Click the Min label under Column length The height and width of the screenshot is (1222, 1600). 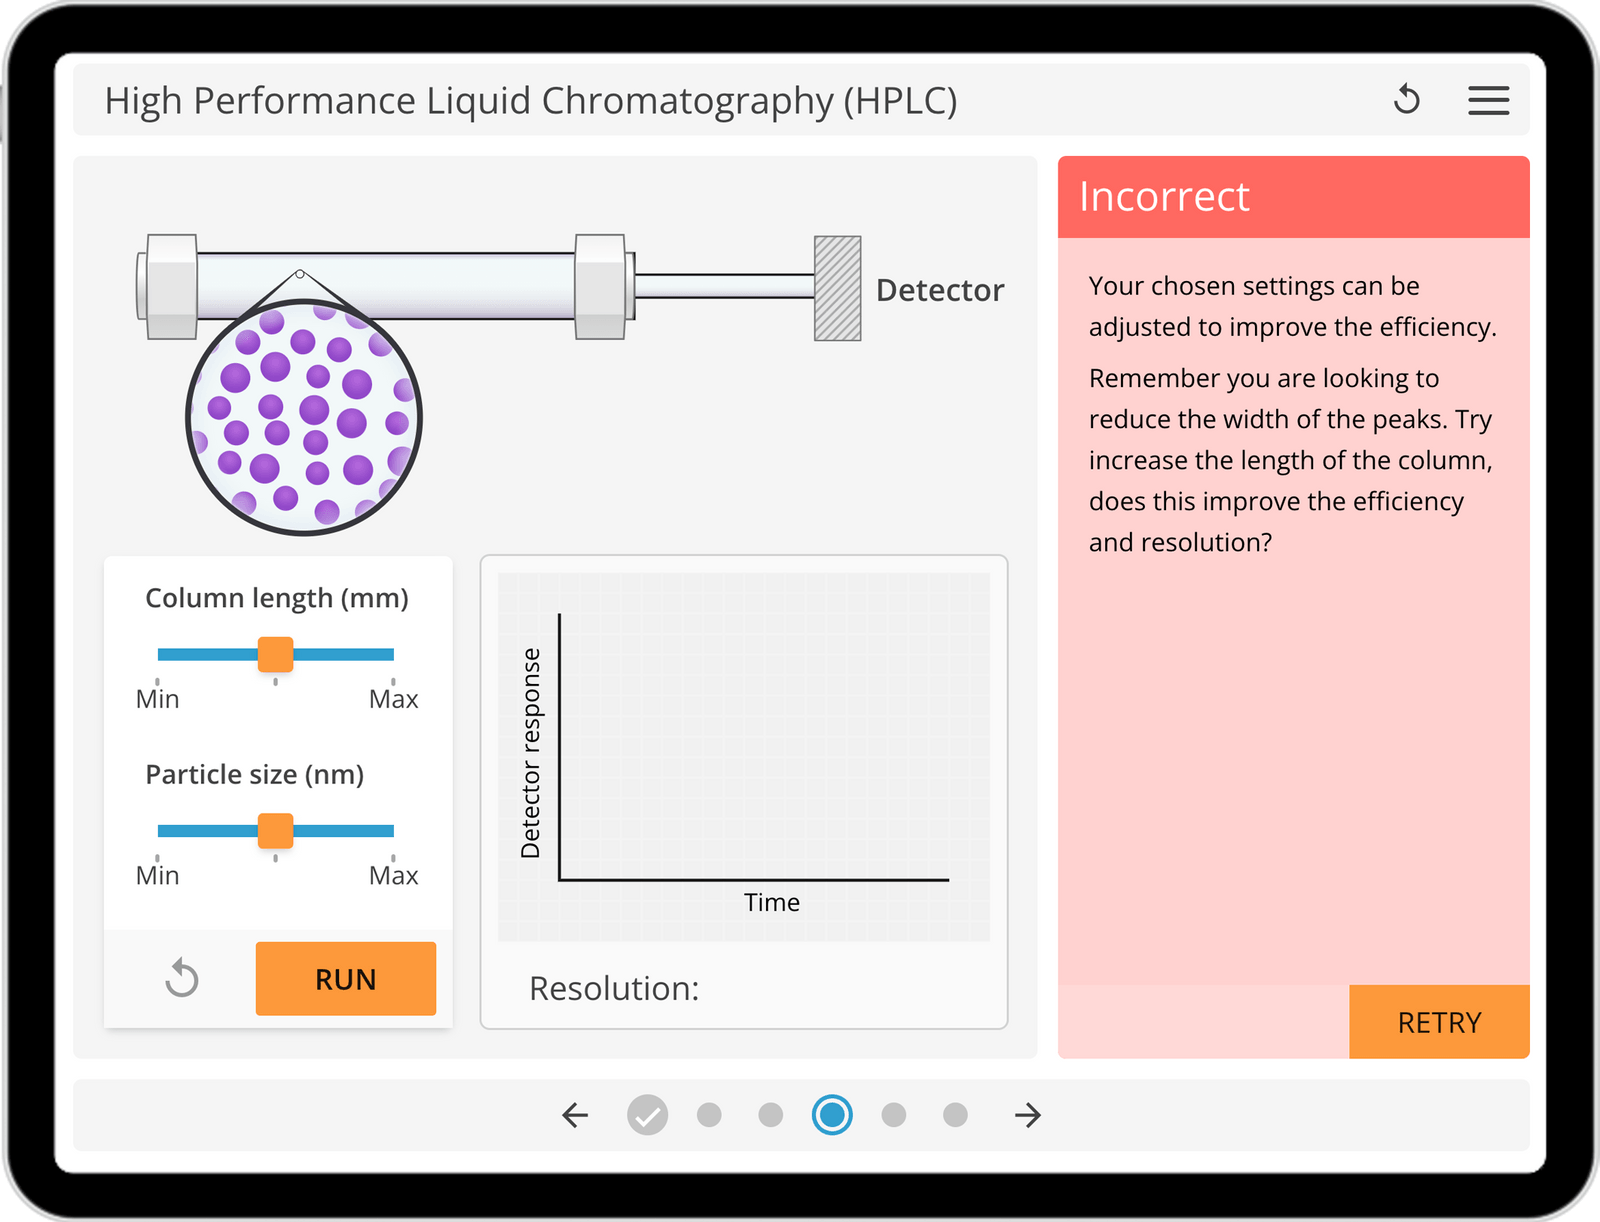click(157, 699)
